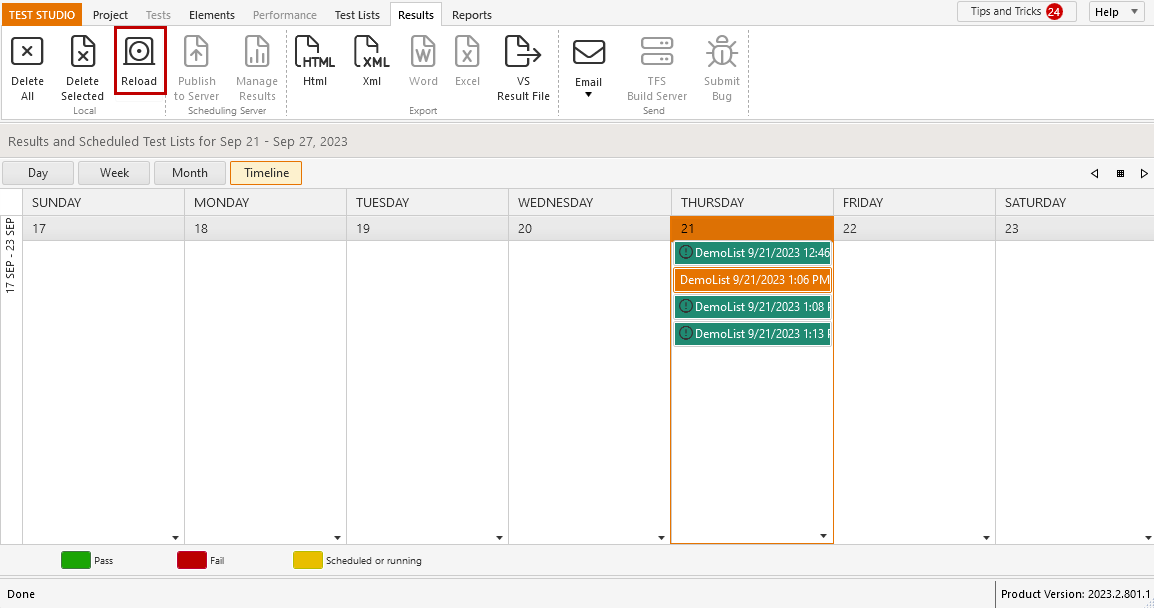The width and height of the screenshot is (1154, 608).
Task: Click the Delete All results icon
Action: pos(27,52)
